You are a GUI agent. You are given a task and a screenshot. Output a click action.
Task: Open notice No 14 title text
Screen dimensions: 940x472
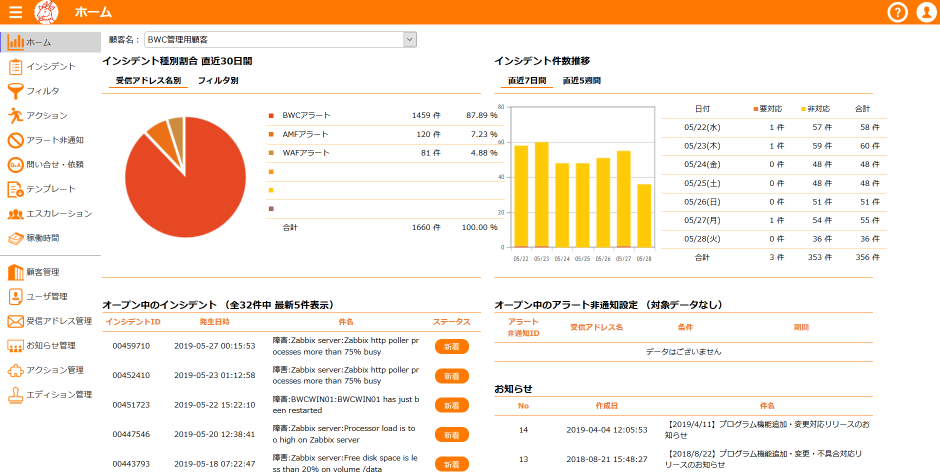(x=767, y=430)
